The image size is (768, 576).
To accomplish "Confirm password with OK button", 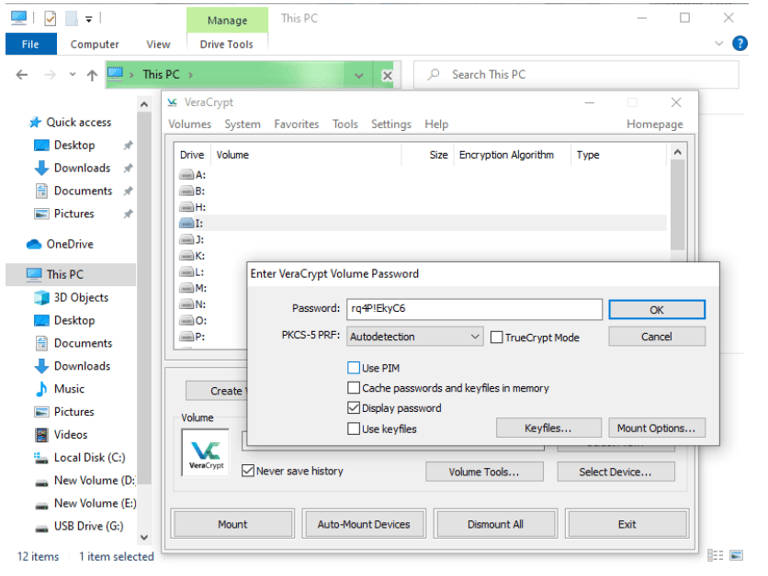I will [657, 310].
